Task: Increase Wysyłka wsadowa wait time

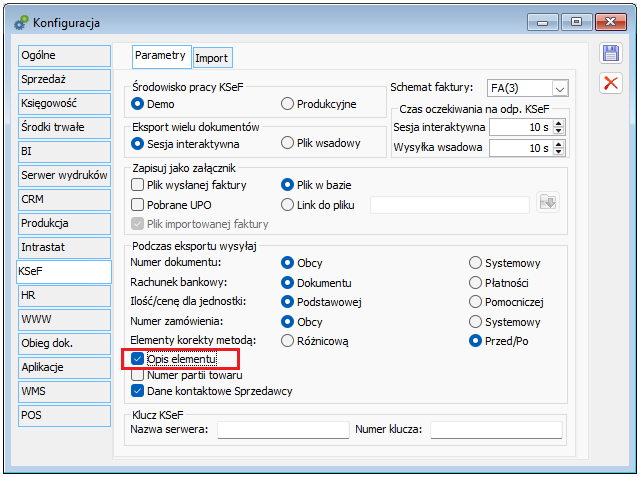Action: 559,144
